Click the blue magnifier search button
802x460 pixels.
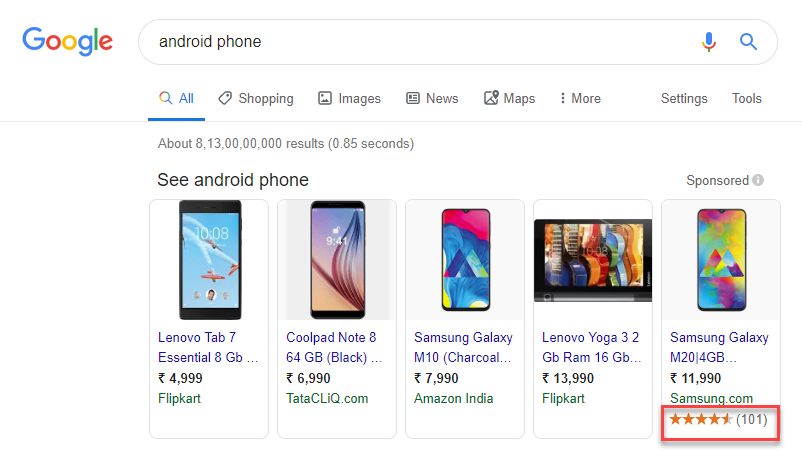[748, 41]
